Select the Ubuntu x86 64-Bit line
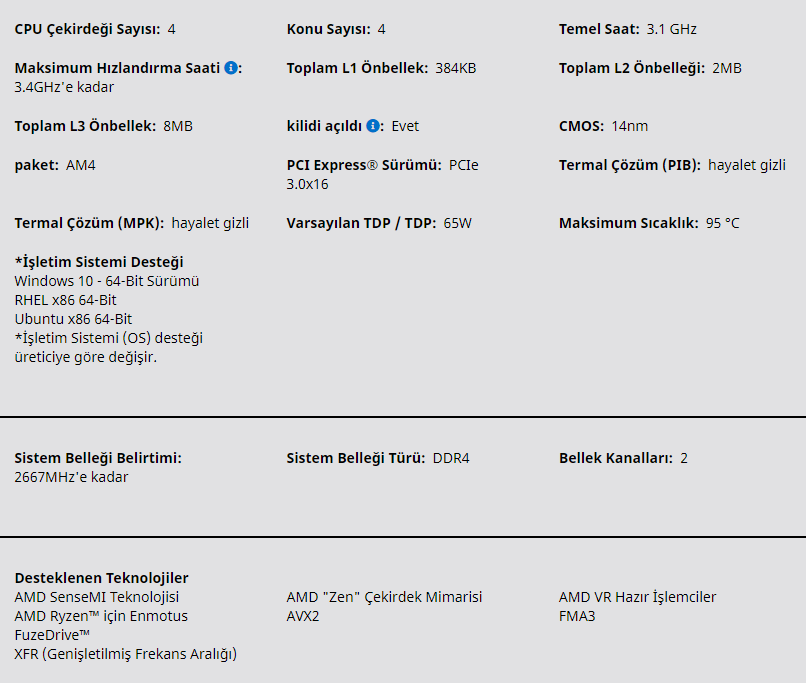The width and height of the screenshot is (806, 683). tap(73, 319)
